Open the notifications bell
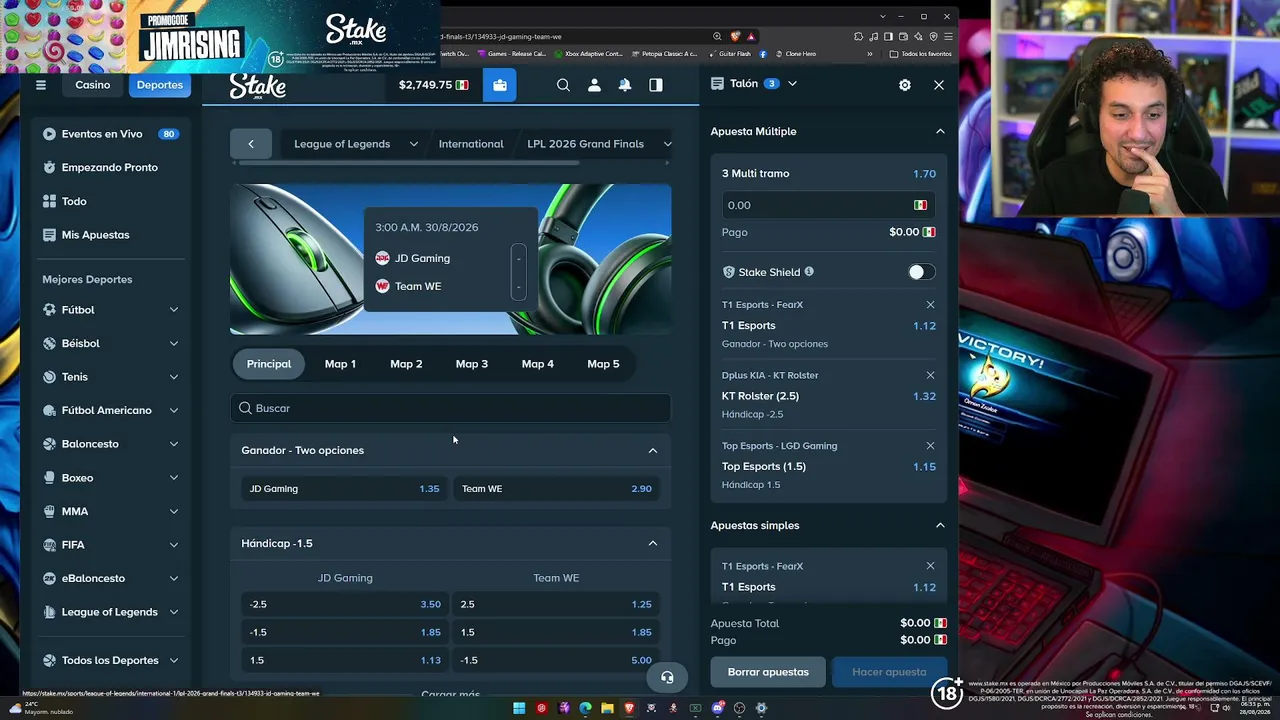This screenshot has height=720, width=1280. 625,85
